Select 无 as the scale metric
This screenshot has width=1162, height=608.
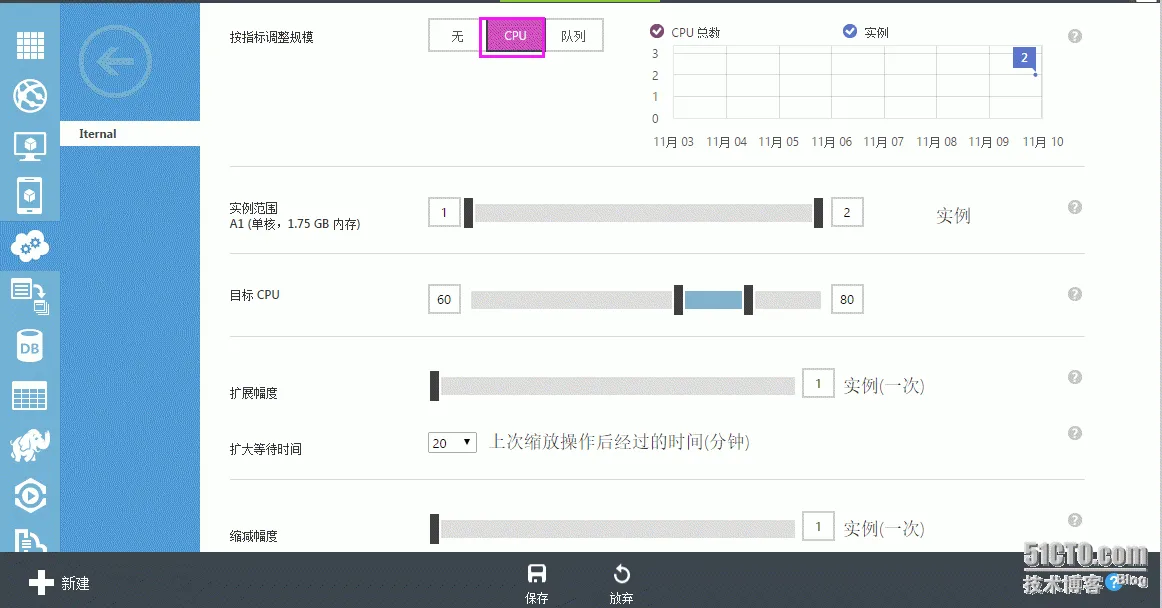pyautogui.click(x=456, y=35)
